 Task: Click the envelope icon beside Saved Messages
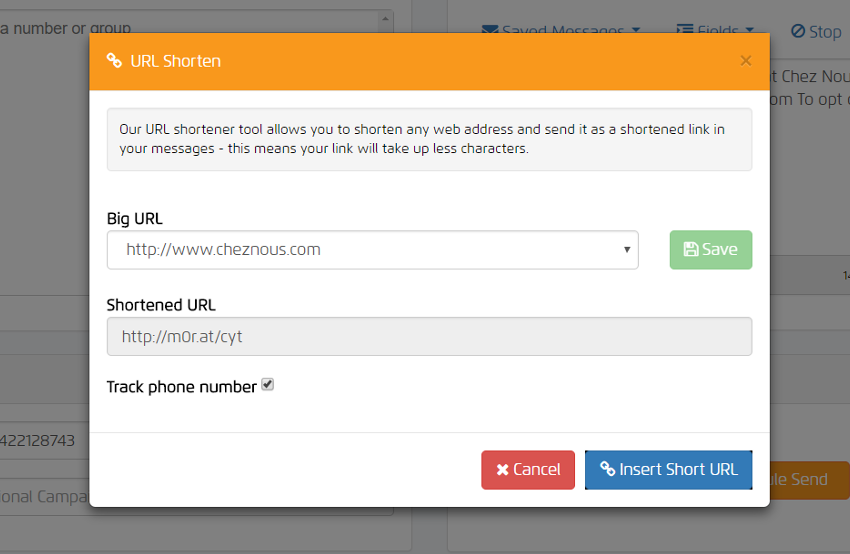pos(489,32)
